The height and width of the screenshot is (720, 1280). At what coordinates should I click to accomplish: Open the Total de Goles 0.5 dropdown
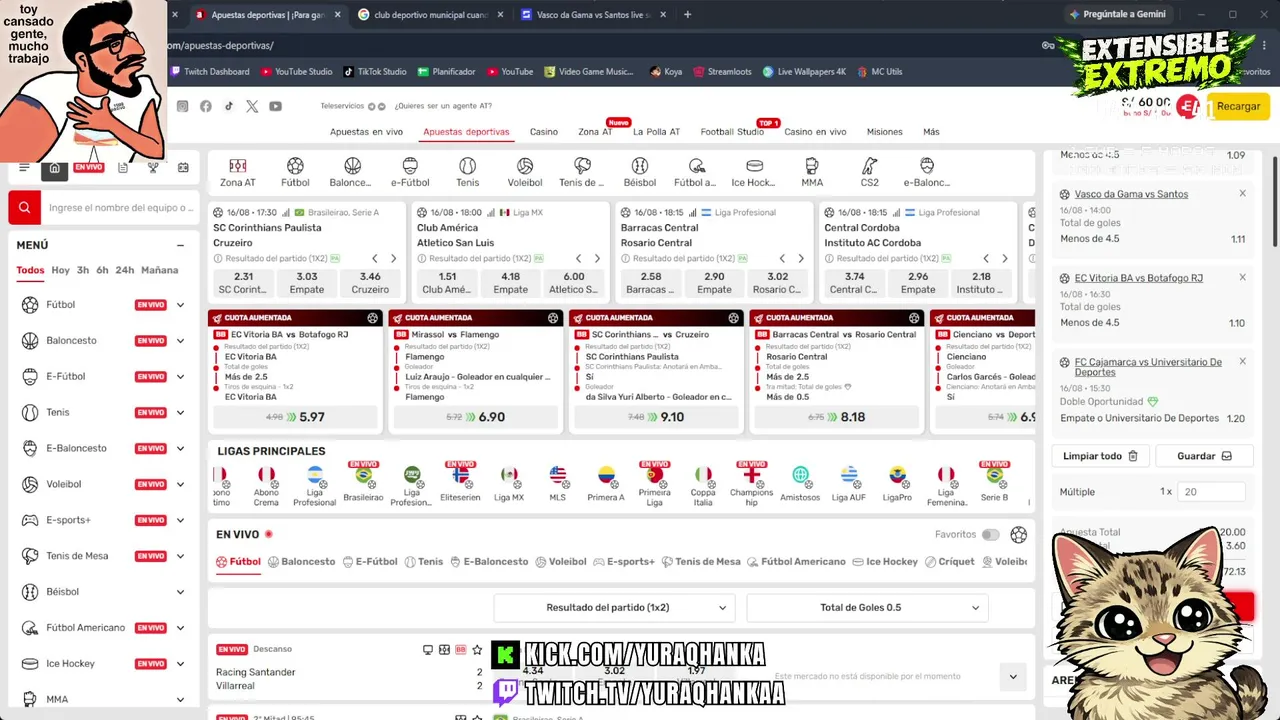(867, 608)
